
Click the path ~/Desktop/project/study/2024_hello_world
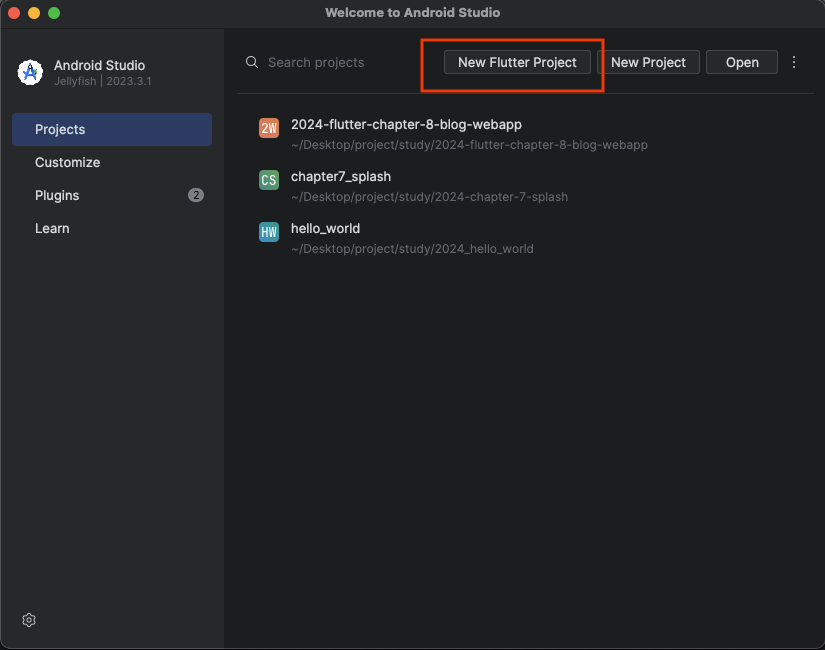click(x=412, y=249)
